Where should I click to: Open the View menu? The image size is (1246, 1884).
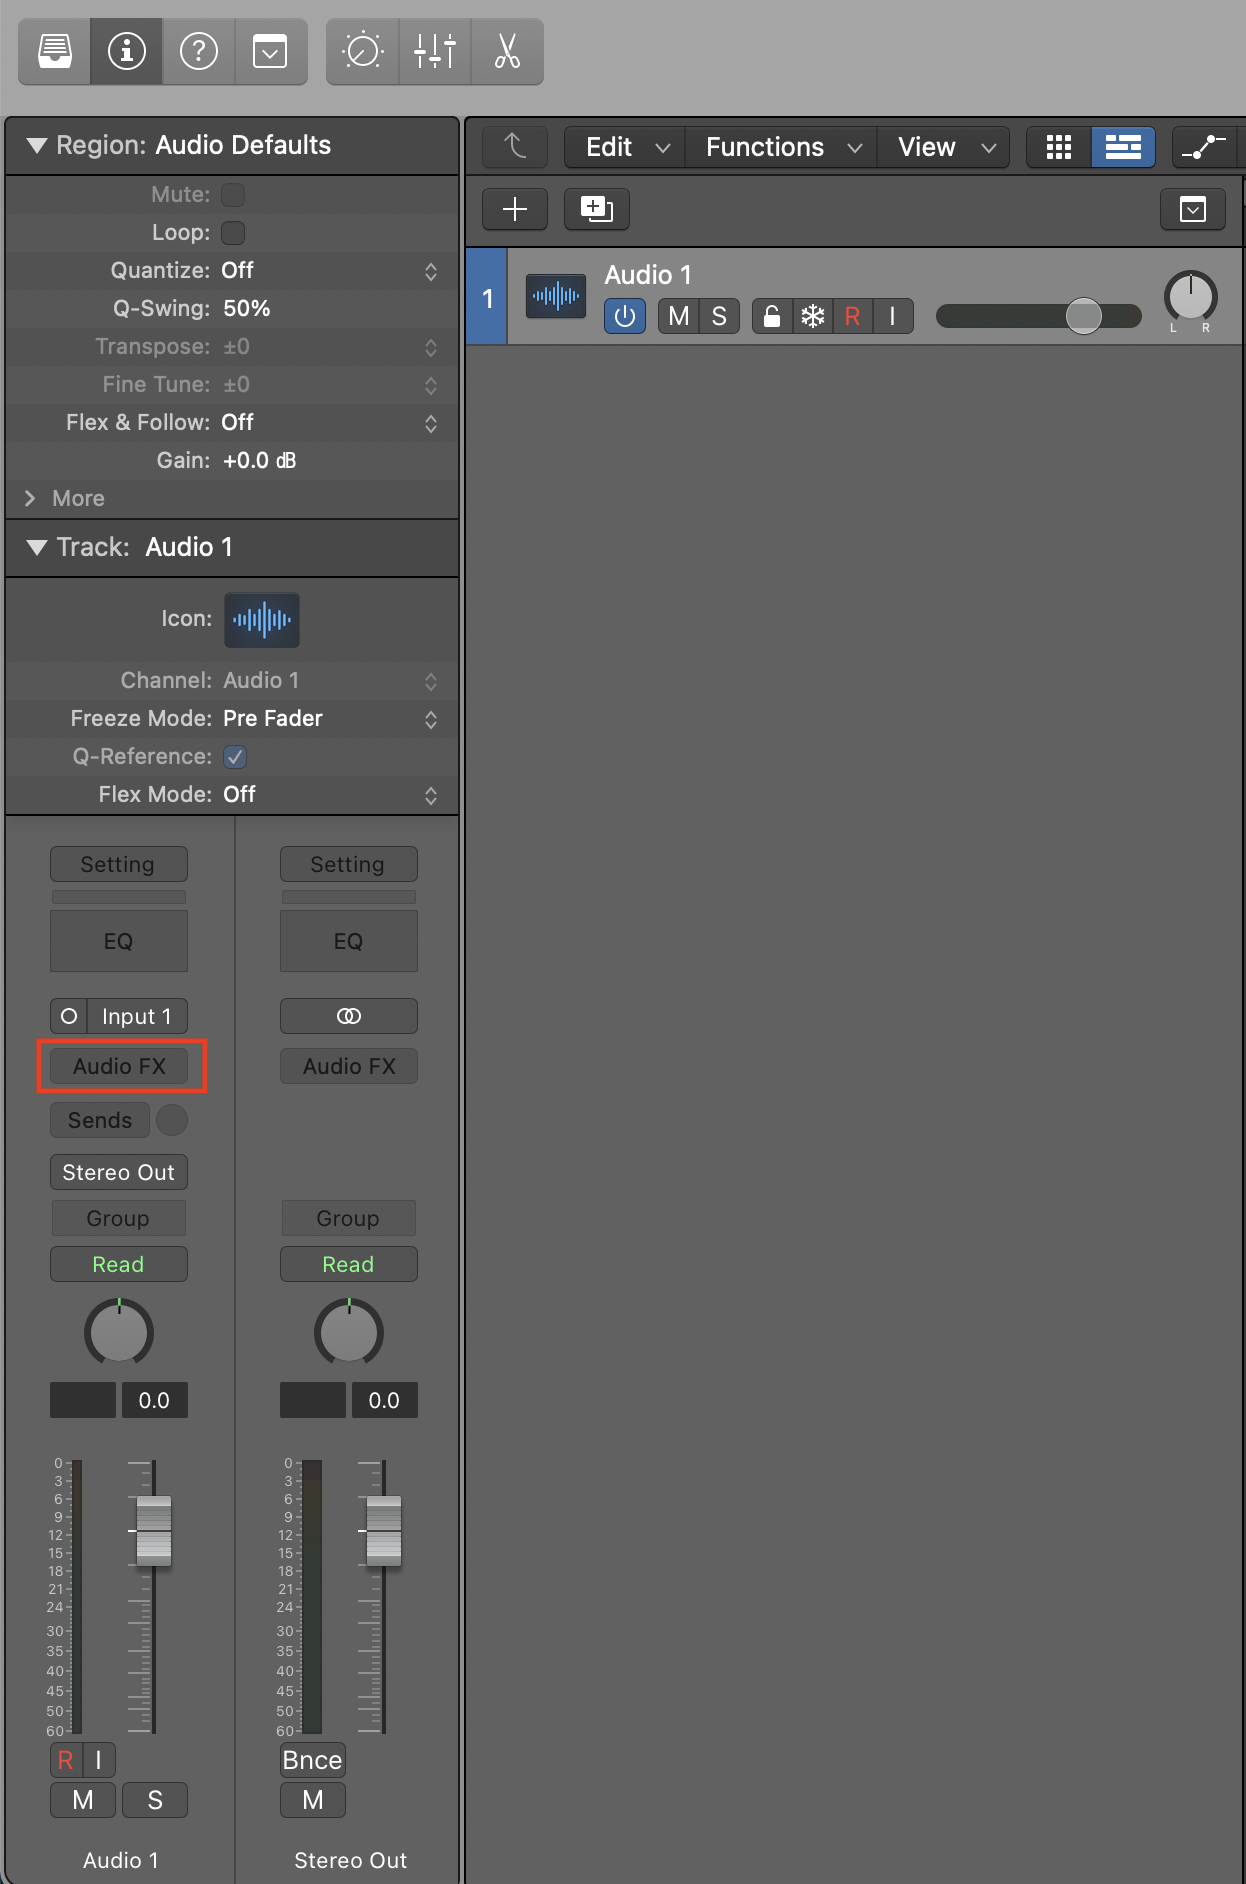[x=944, y=147]
